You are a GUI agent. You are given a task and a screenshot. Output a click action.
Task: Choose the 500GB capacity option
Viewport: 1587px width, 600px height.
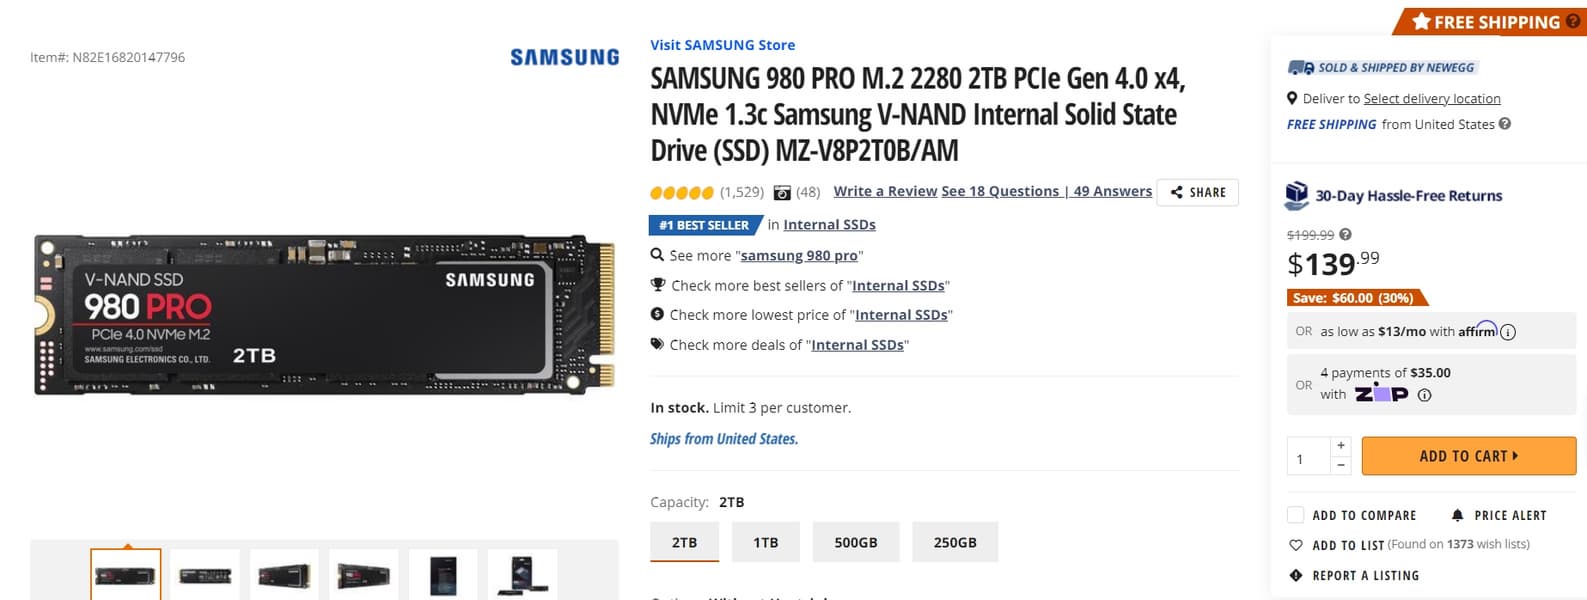[856, 542]
